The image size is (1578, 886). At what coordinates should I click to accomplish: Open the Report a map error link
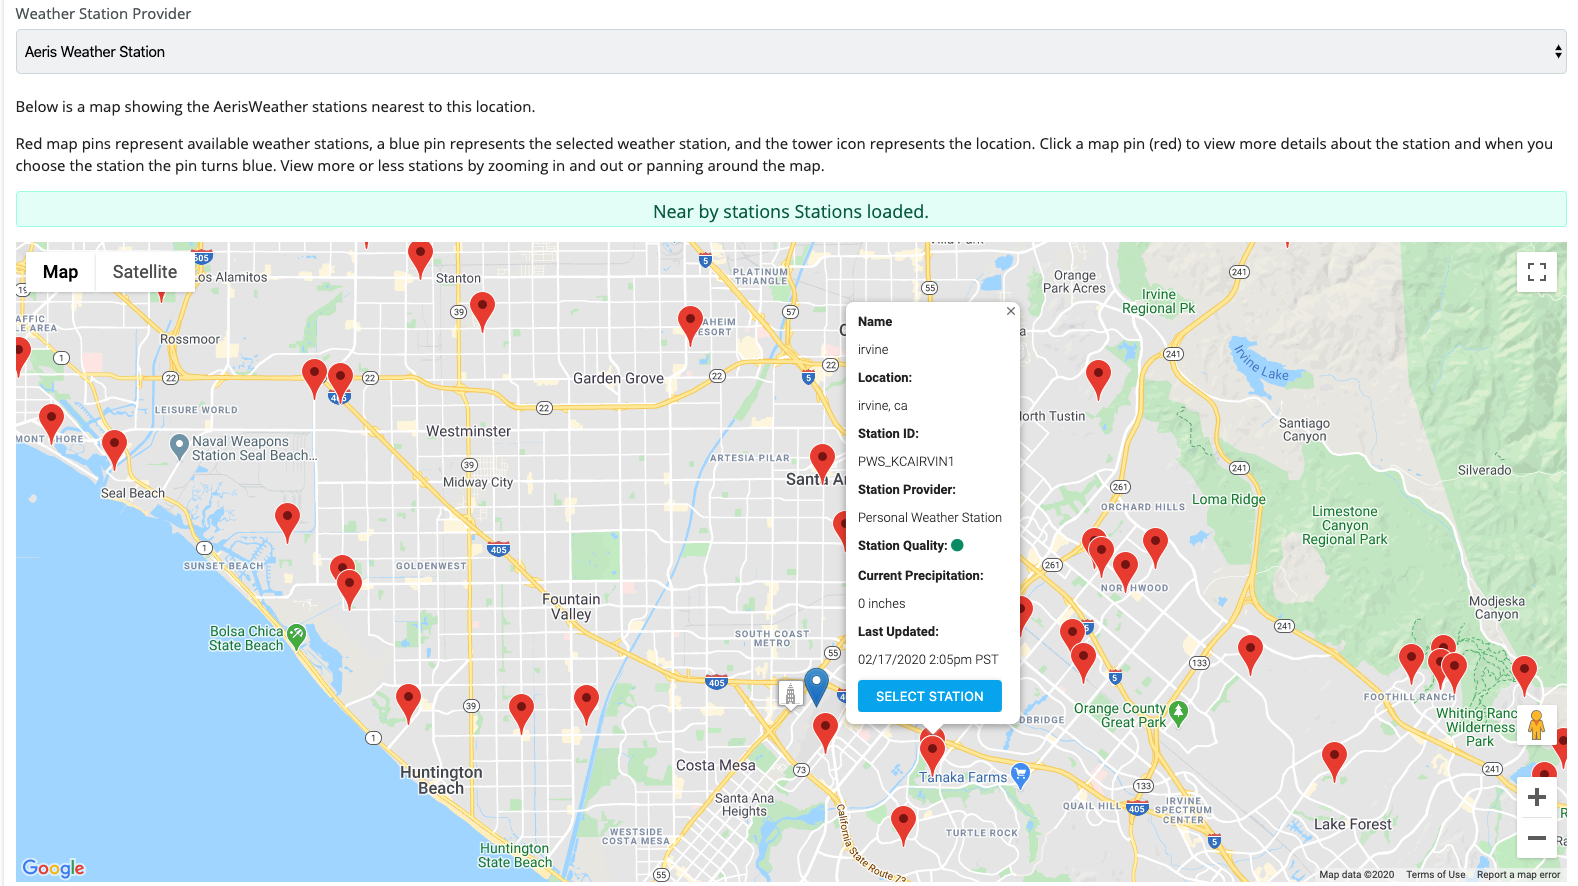(1518, 875)
